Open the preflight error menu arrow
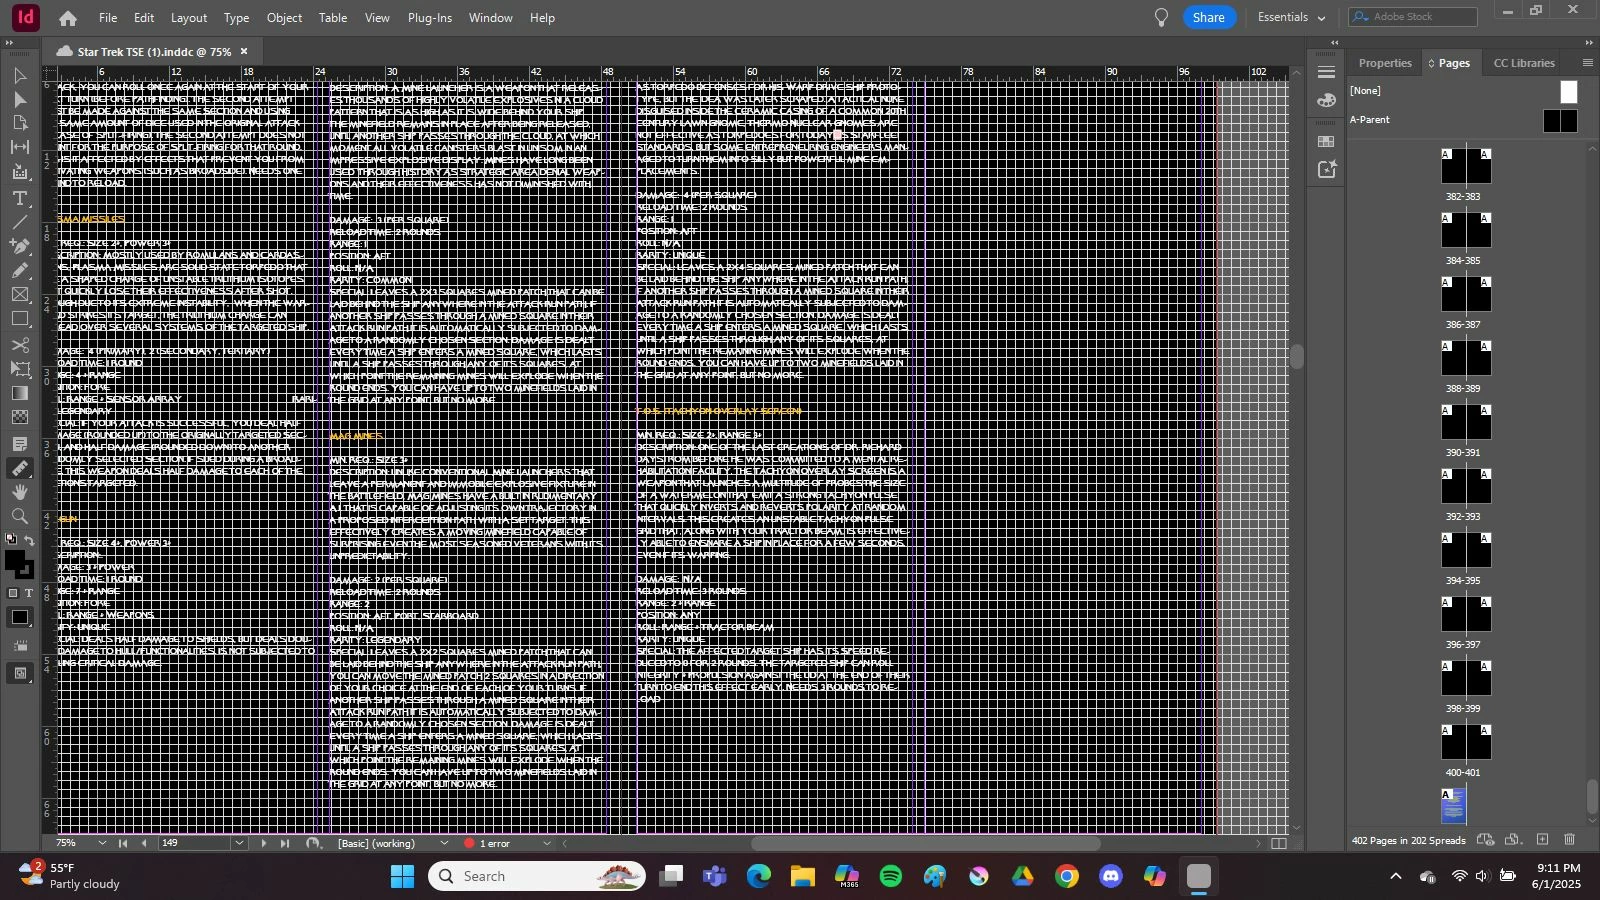 point(546,843)
